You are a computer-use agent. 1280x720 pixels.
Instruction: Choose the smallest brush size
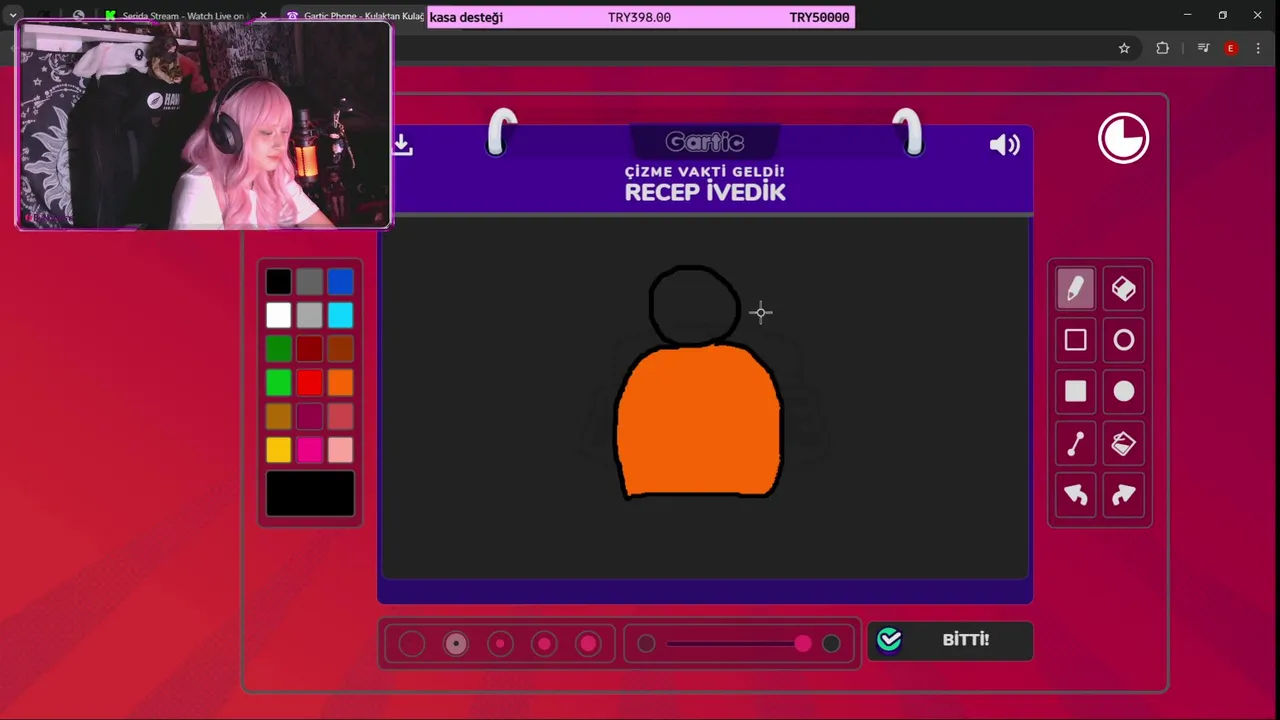coord(412,644)
